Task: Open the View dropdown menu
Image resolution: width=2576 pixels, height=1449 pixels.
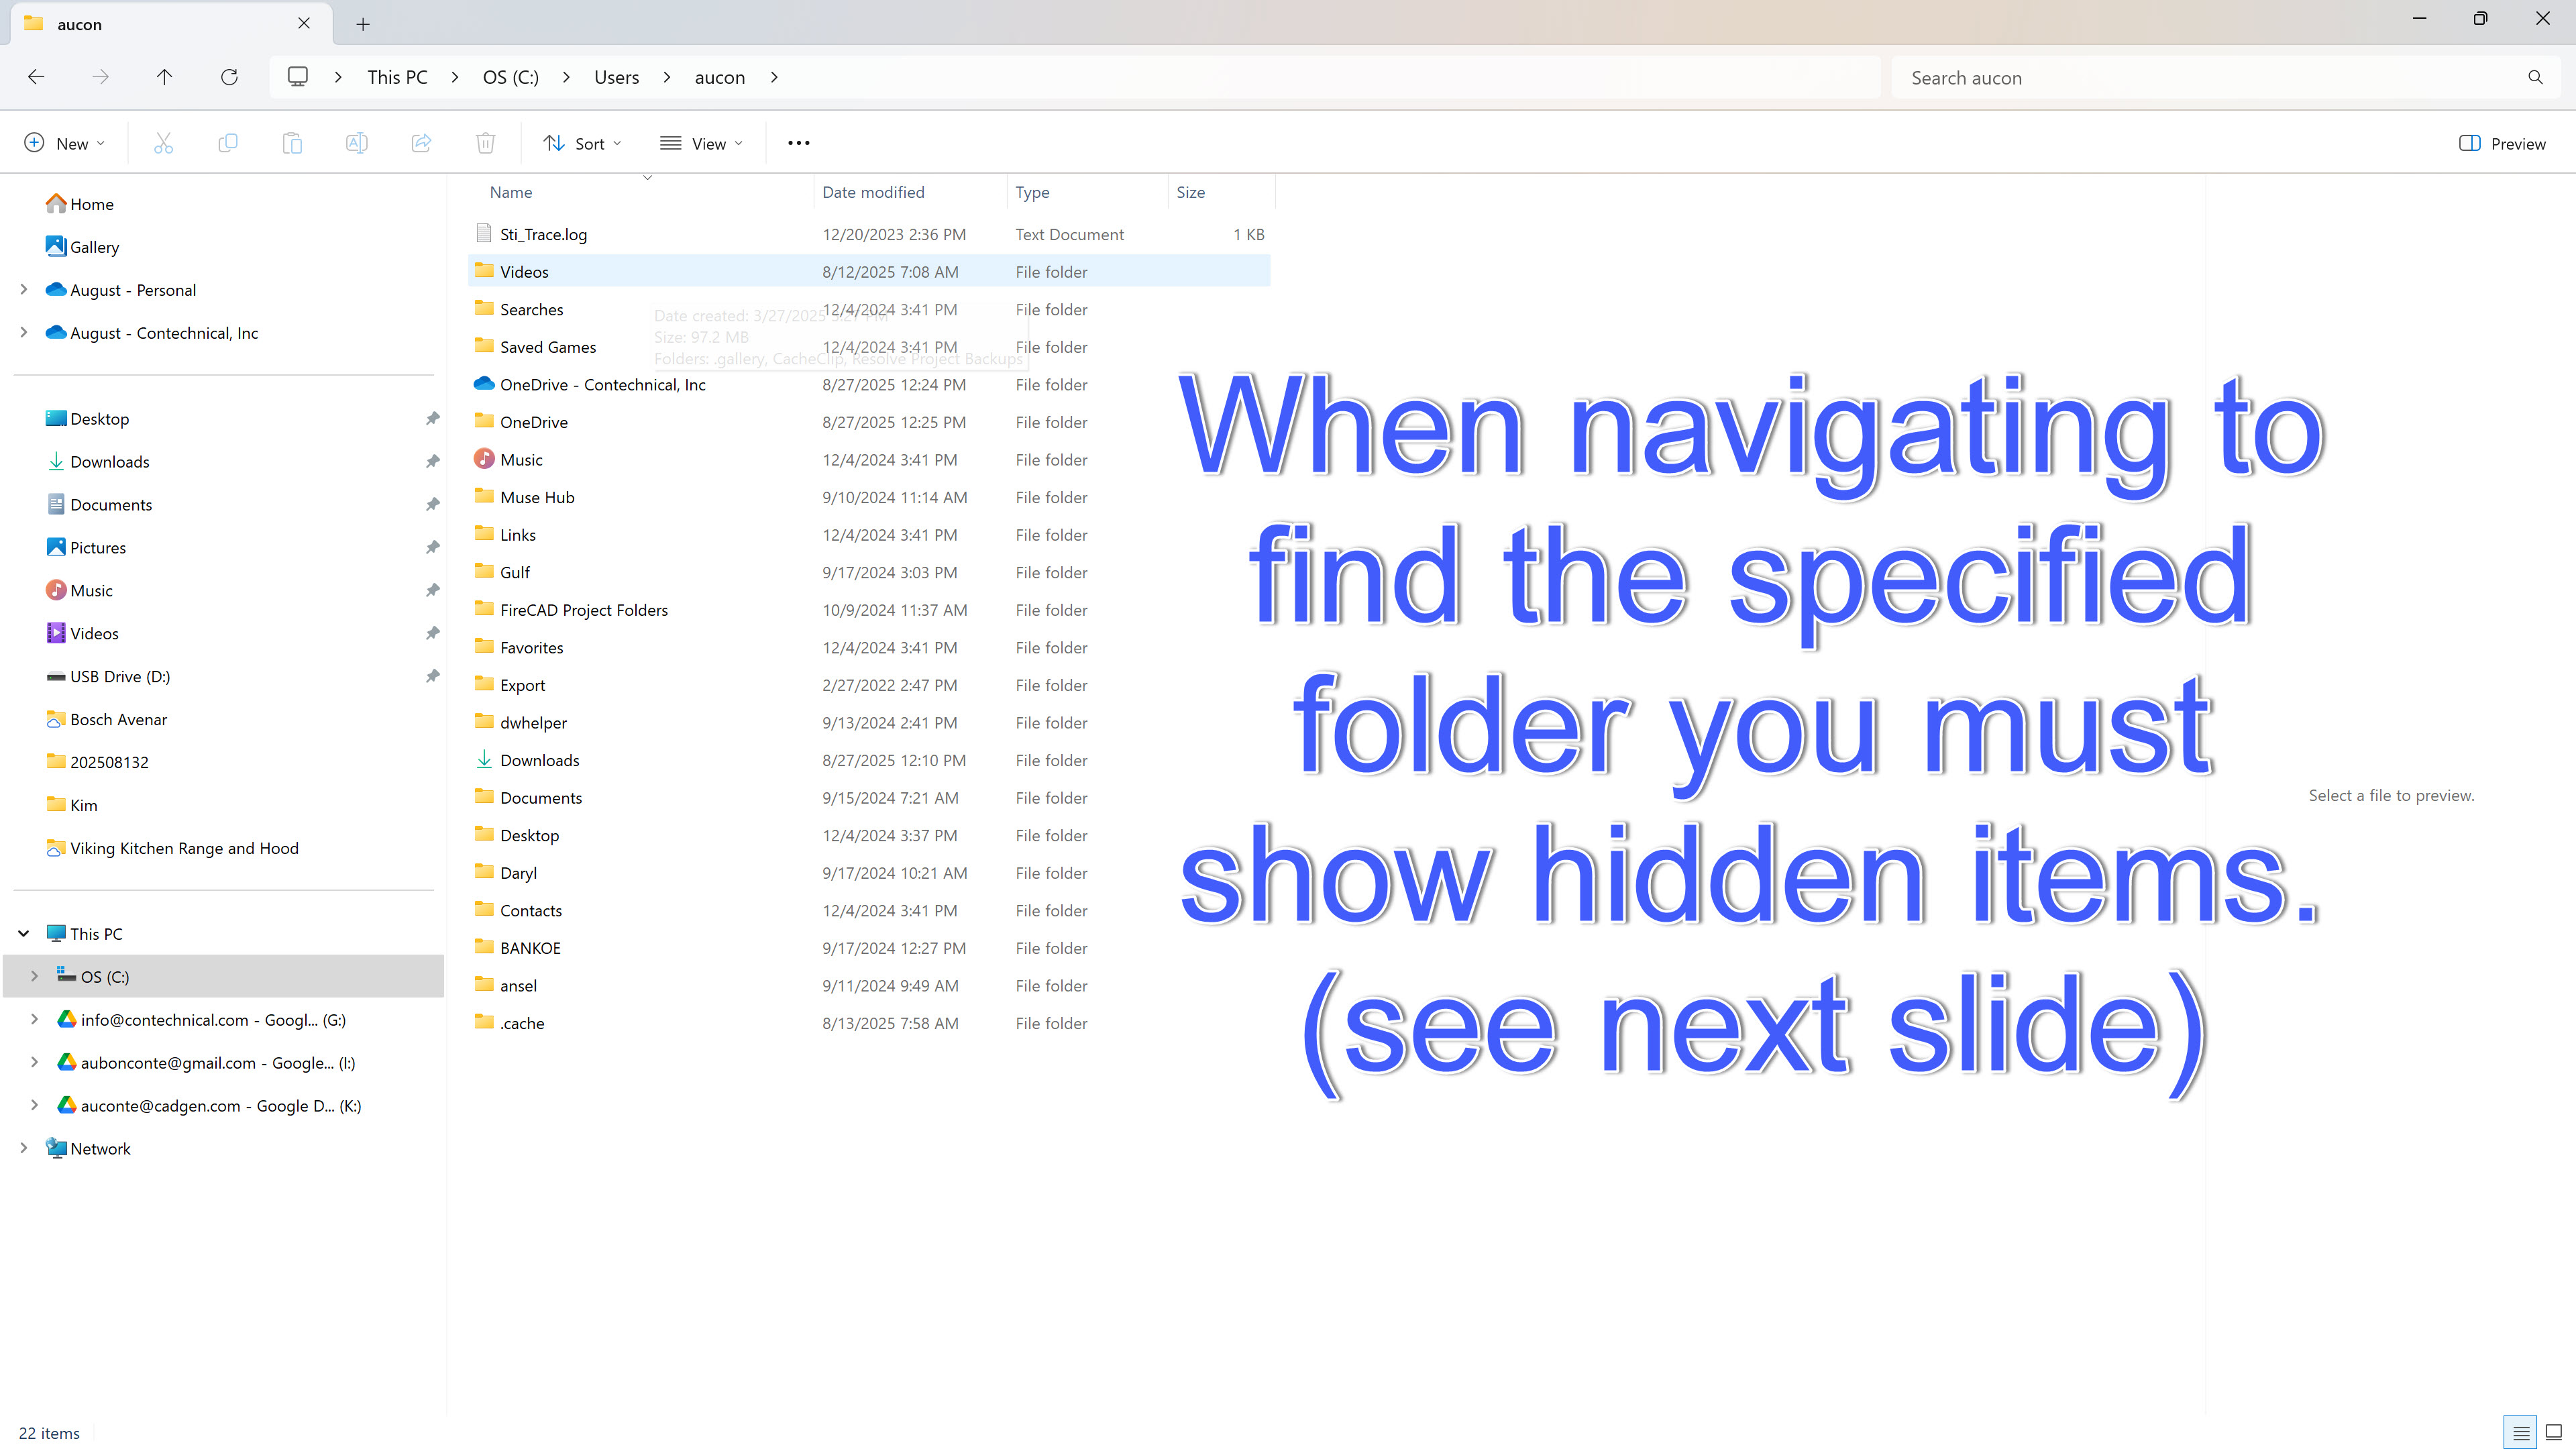Action: (x=701, y=143)
